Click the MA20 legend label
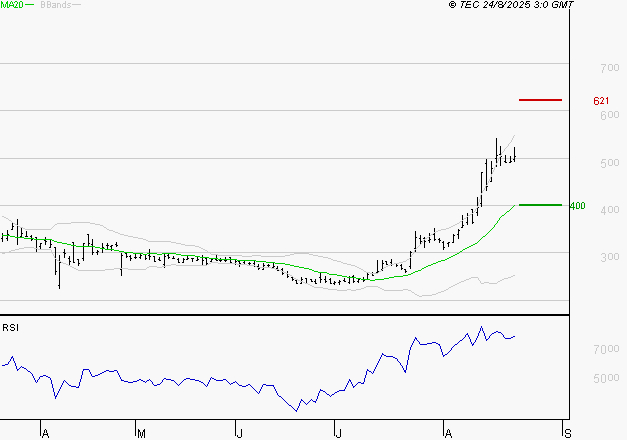 (x=11, y=5)
